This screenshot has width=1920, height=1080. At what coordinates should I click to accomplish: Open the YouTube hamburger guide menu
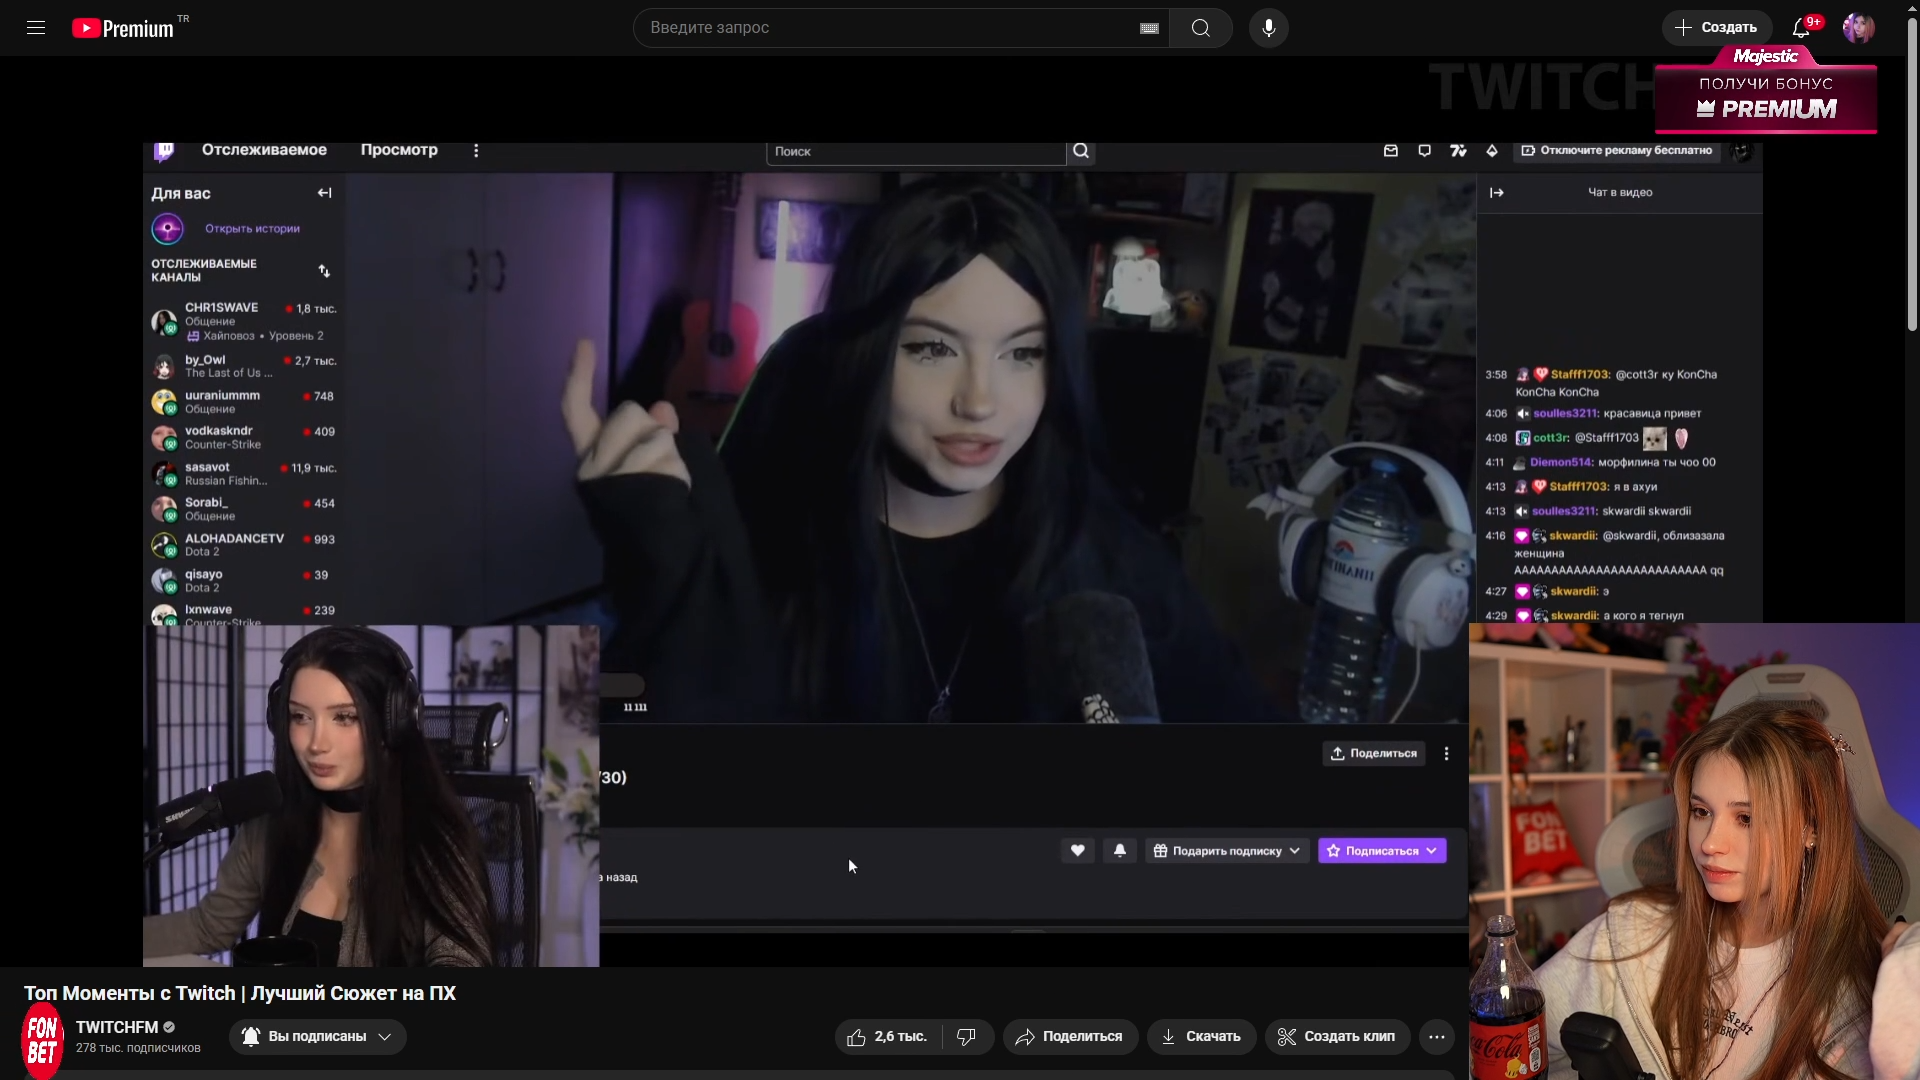[x=36, y=28]
